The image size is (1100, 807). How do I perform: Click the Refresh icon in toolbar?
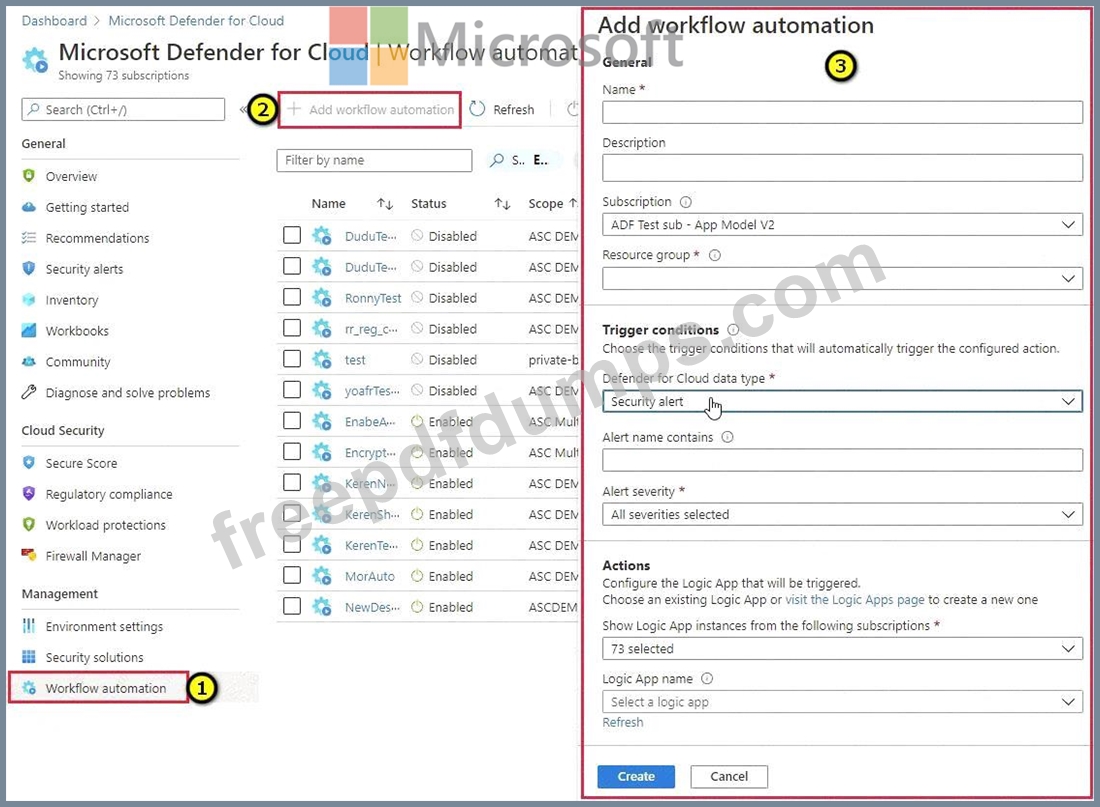coord(477,110)
